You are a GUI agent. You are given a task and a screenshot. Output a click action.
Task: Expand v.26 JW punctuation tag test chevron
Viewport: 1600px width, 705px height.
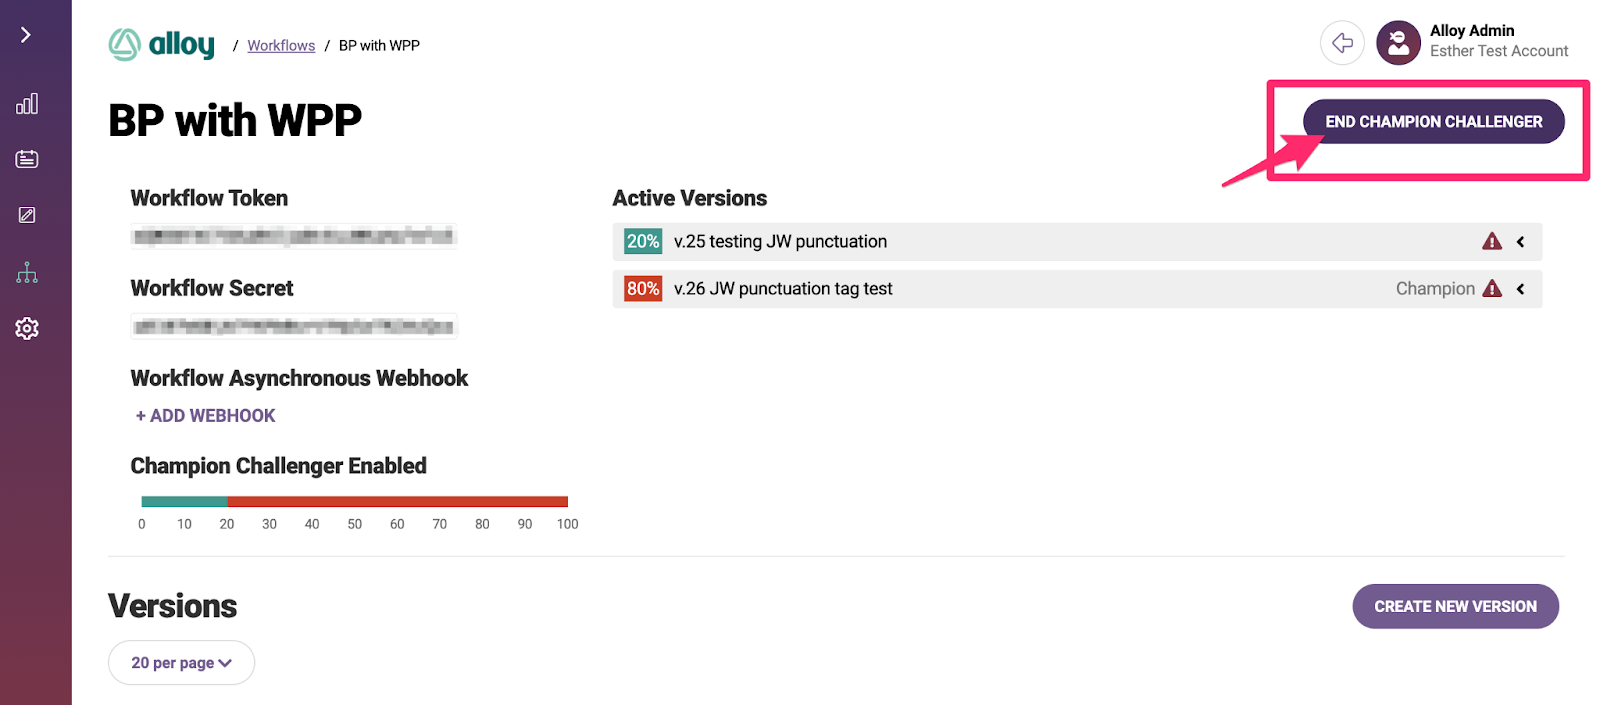(x=1521, y=288)
